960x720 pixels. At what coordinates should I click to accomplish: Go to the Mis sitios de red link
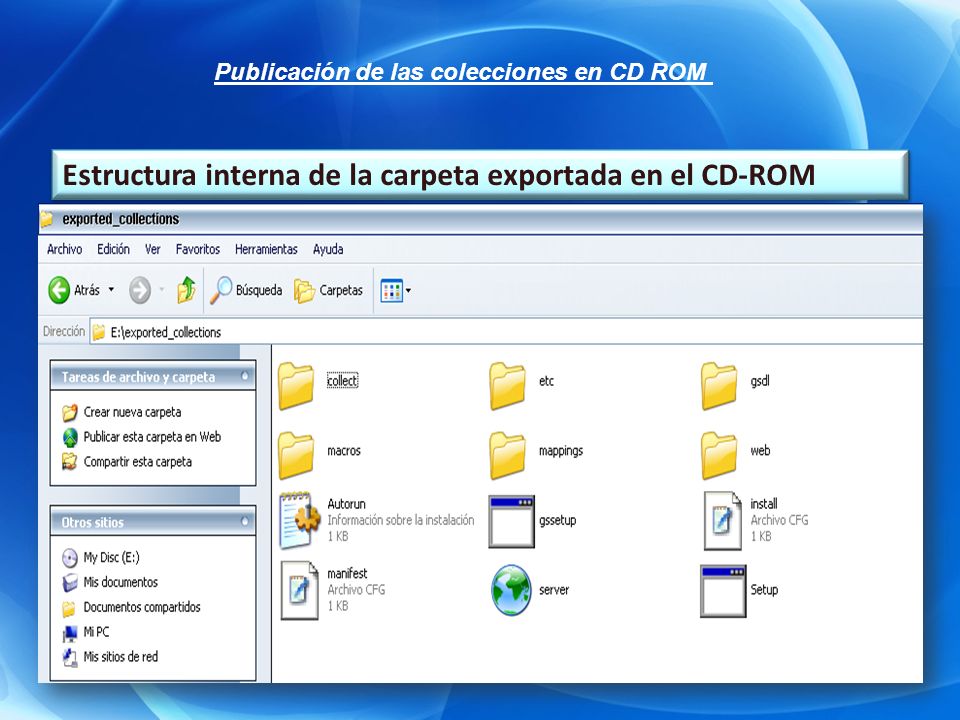[121, 657]
